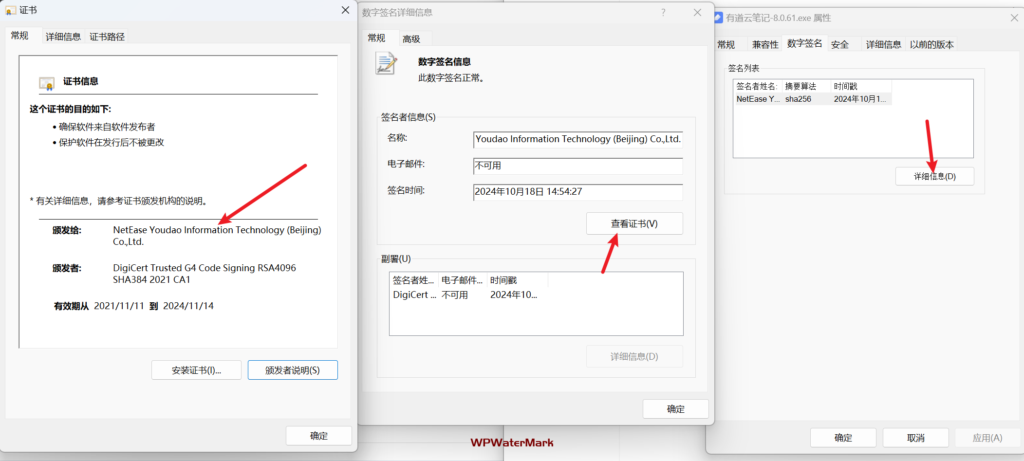The width and height of the screenshot is (1024, 461).
Task: Click the 2024年10... timestamp in 副署 list
Action: (x=513, y=294)
